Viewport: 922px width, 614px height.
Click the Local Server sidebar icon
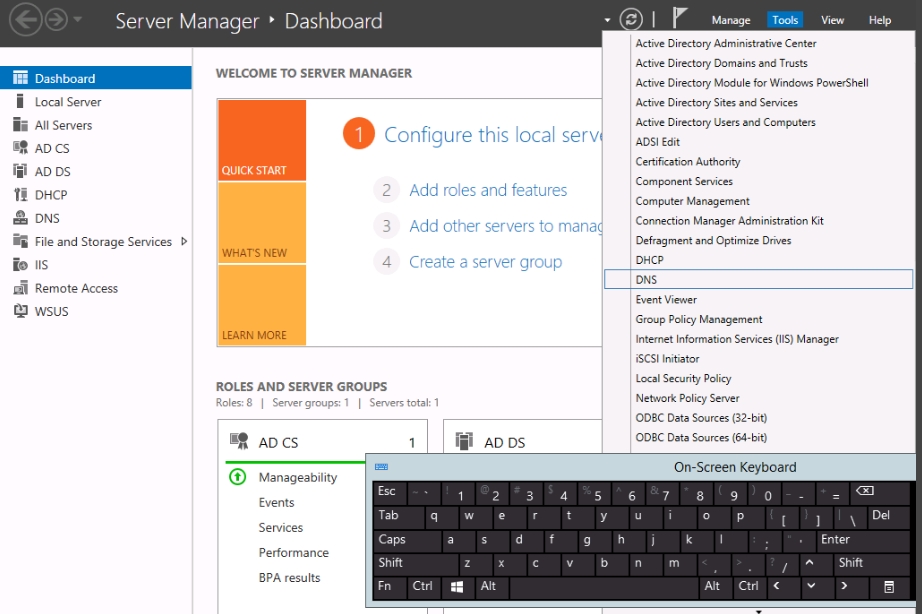pyautogui.click(x=20, y=101)
